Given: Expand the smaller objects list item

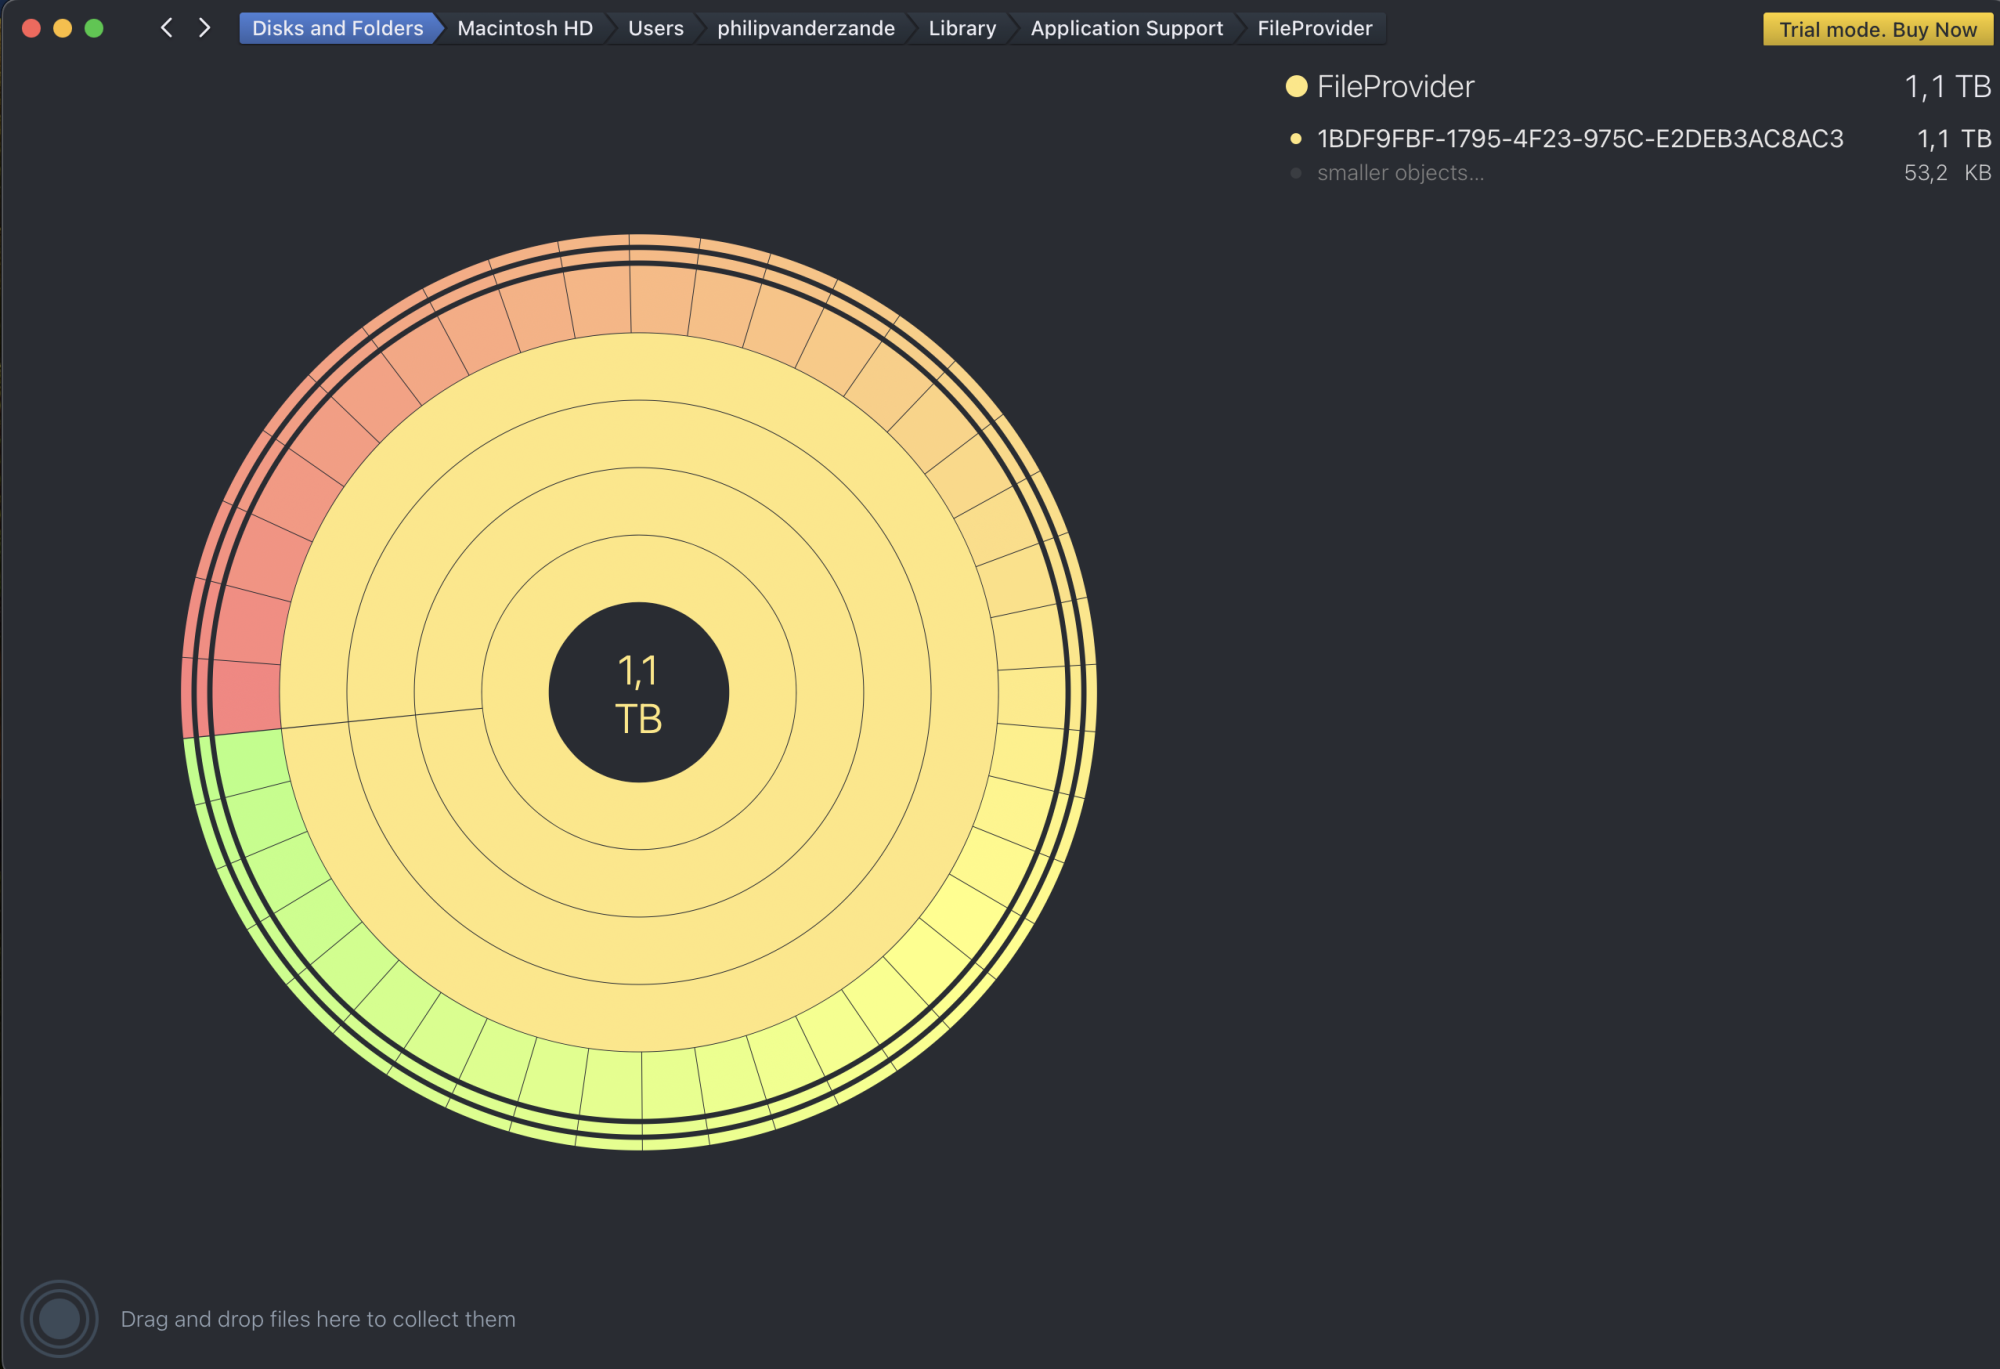Looking at the screenshot, I should pyautogui.click(x=1399, y=173).
